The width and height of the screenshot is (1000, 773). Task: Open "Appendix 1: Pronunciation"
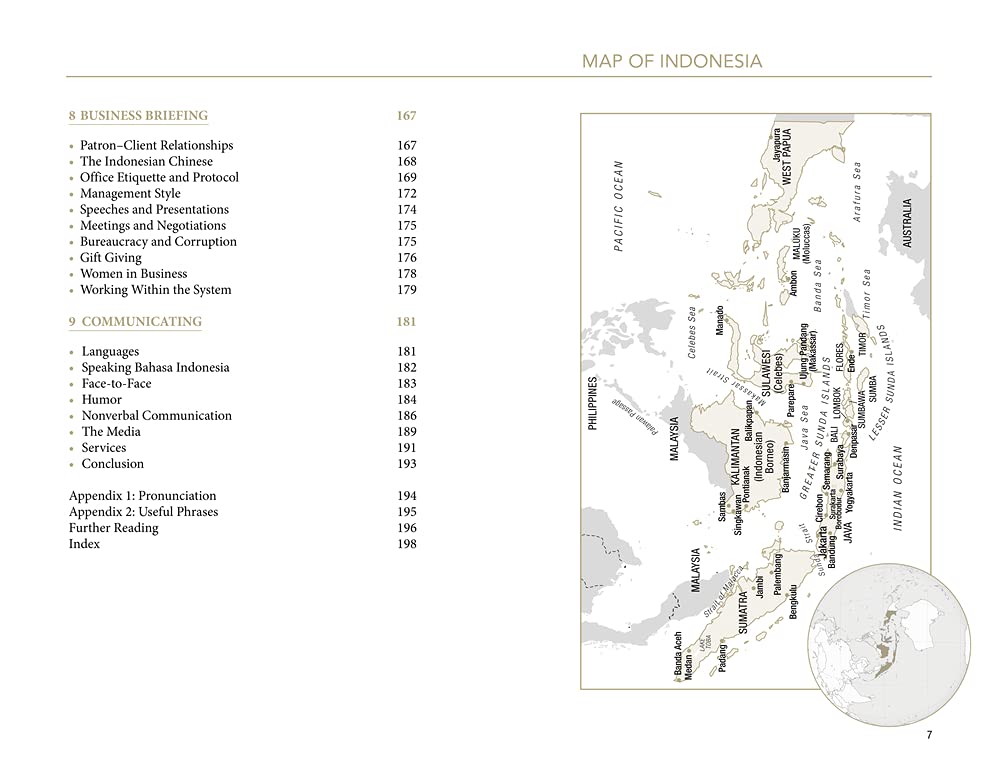pos(142,496)
